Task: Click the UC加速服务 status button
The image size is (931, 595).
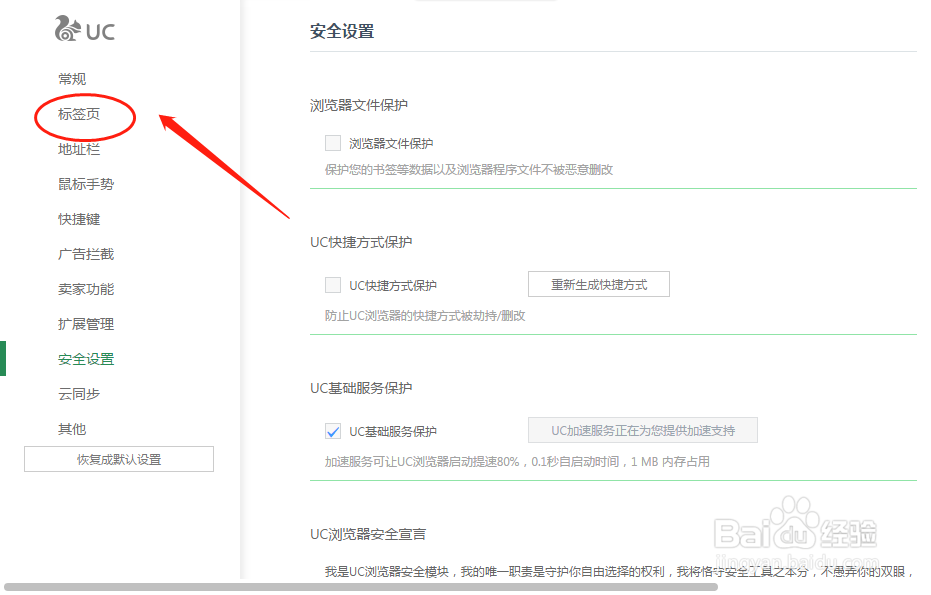Action: pos(643,431)
